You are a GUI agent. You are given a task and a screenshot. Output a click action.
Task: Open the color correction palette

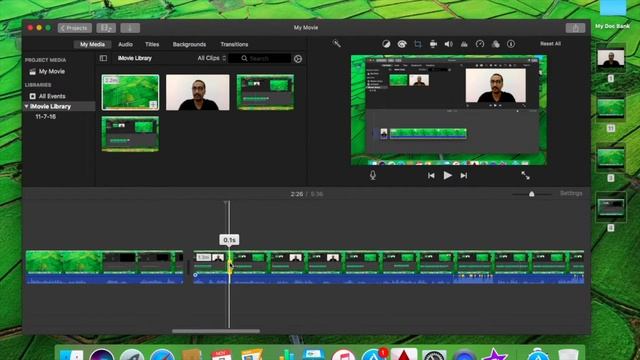tap(402, 44)
